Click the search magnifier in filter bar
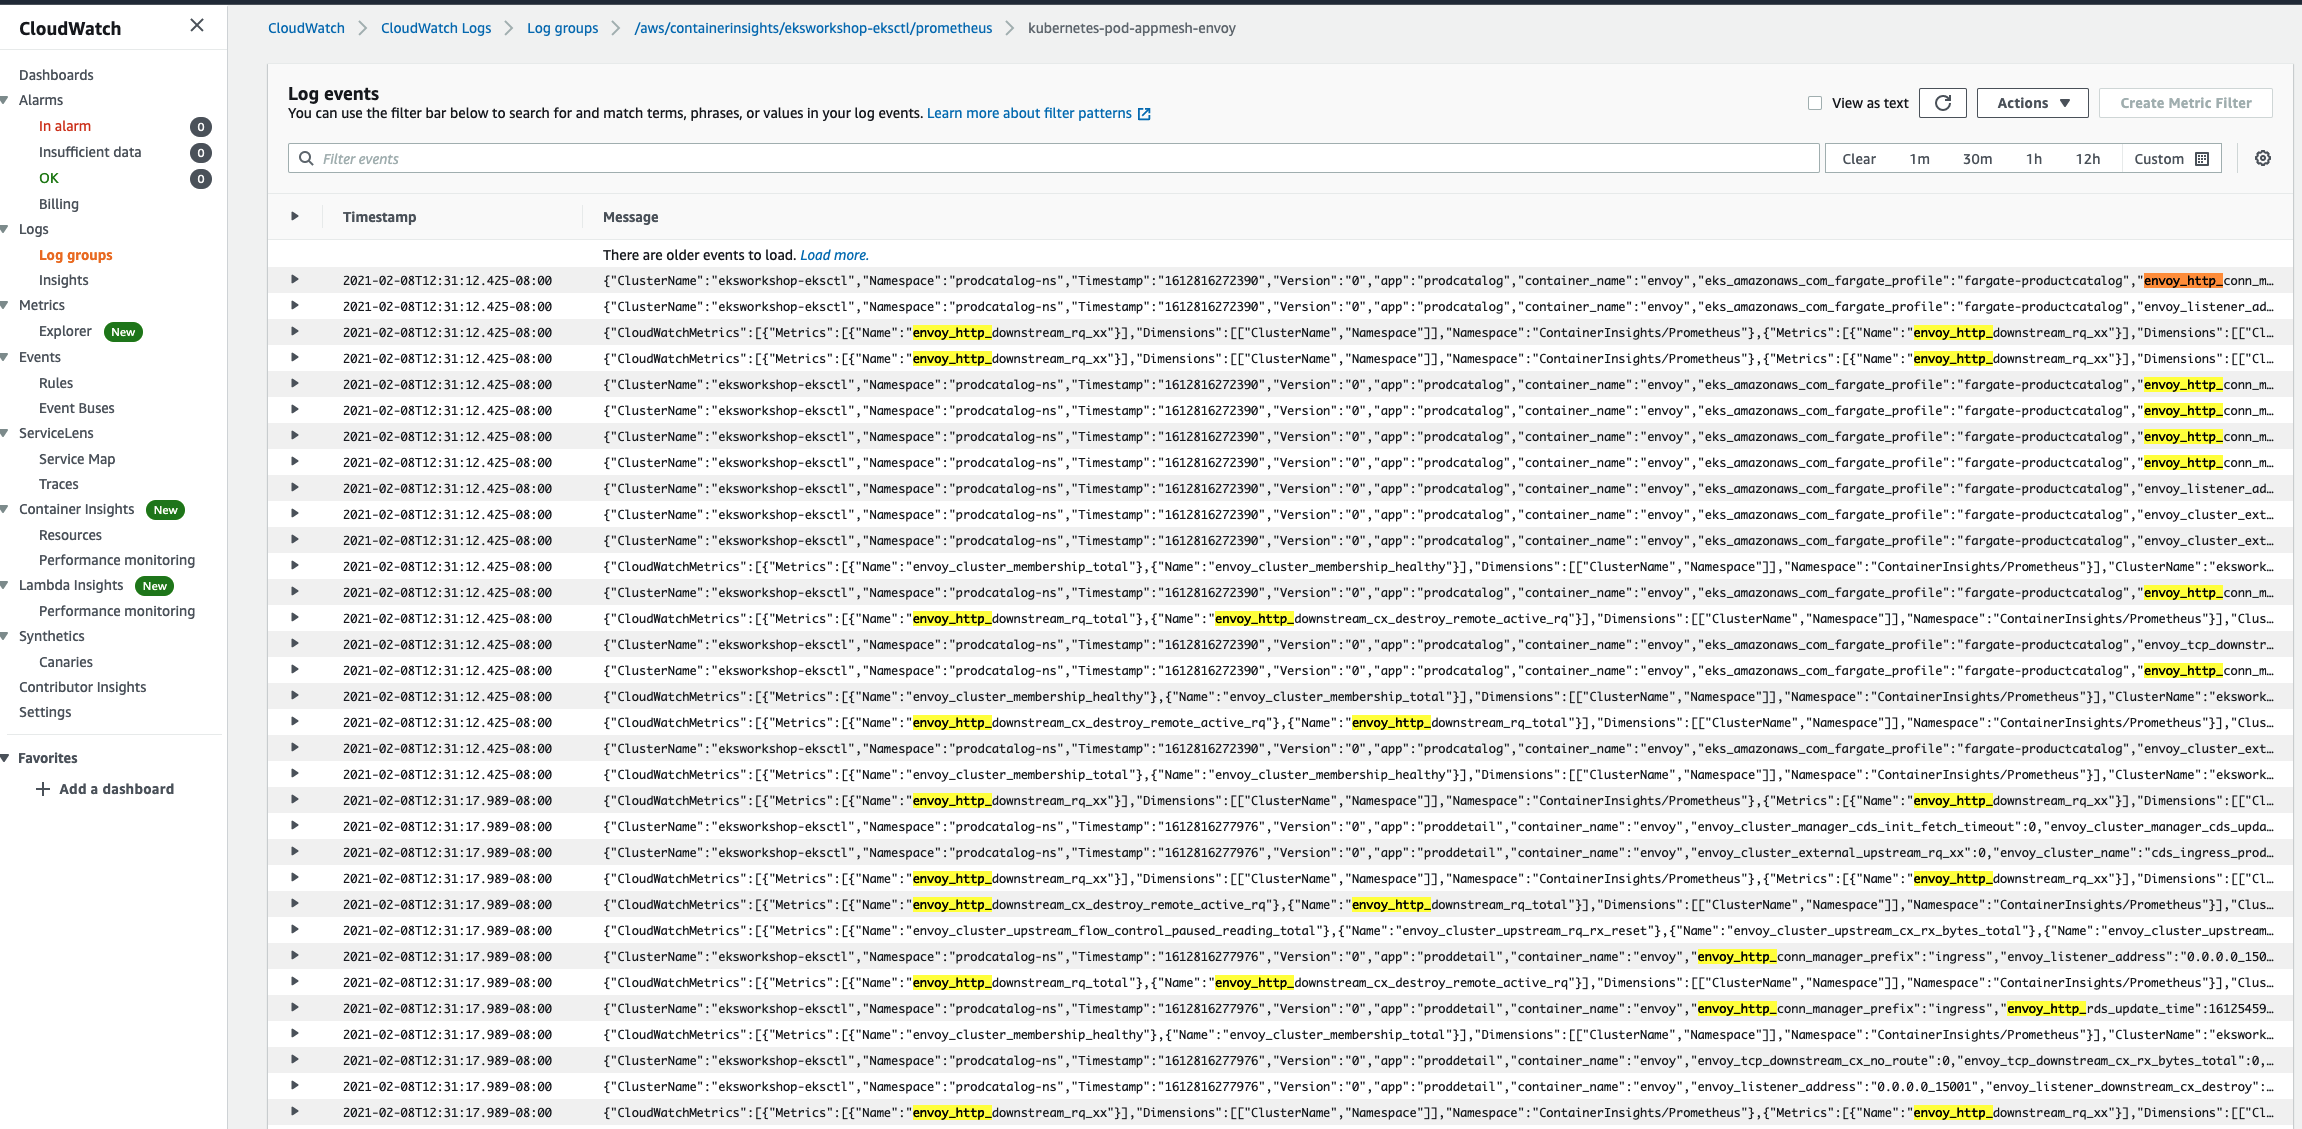The height and width of the screenshot is (1129, 2302). point(307,158)
